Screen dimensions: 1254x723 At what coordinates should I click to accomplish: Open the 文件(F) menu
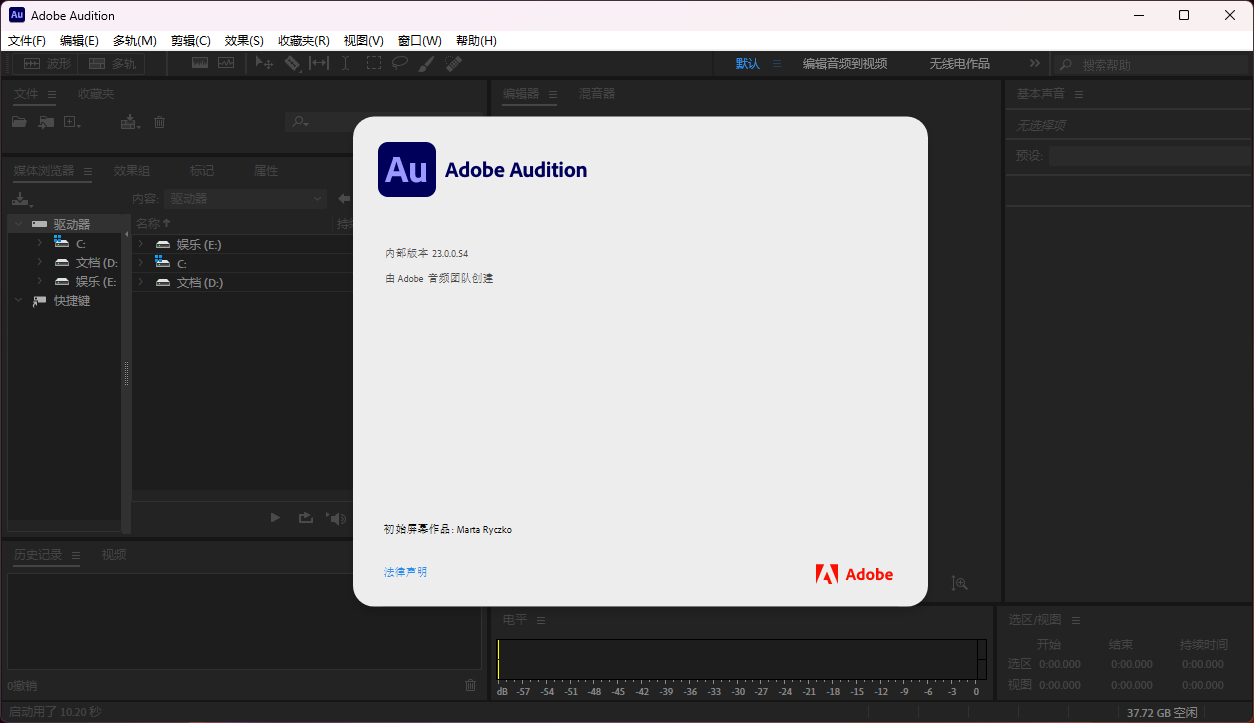click(x=27, y=41)
